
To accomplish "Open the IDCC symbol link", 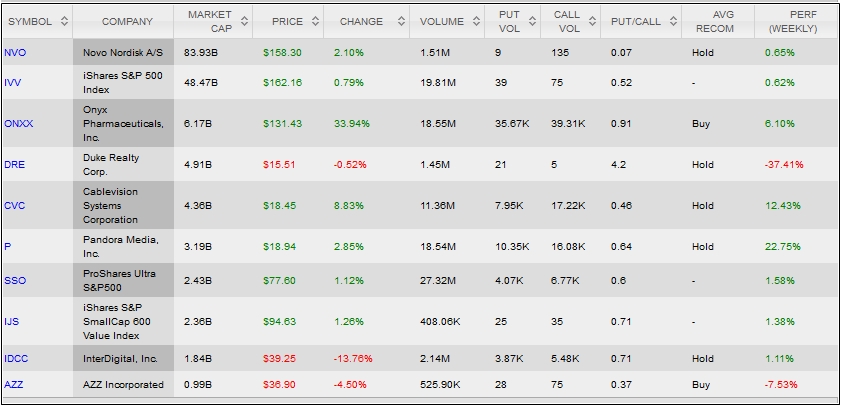I will pyautogui.click(x=17, y=359).
